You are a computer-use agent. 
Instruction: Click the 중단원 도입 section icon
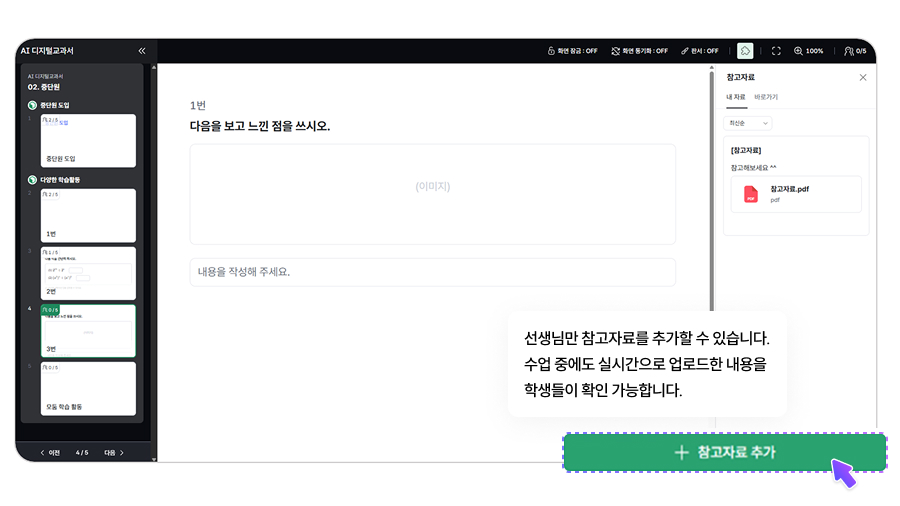32,105
